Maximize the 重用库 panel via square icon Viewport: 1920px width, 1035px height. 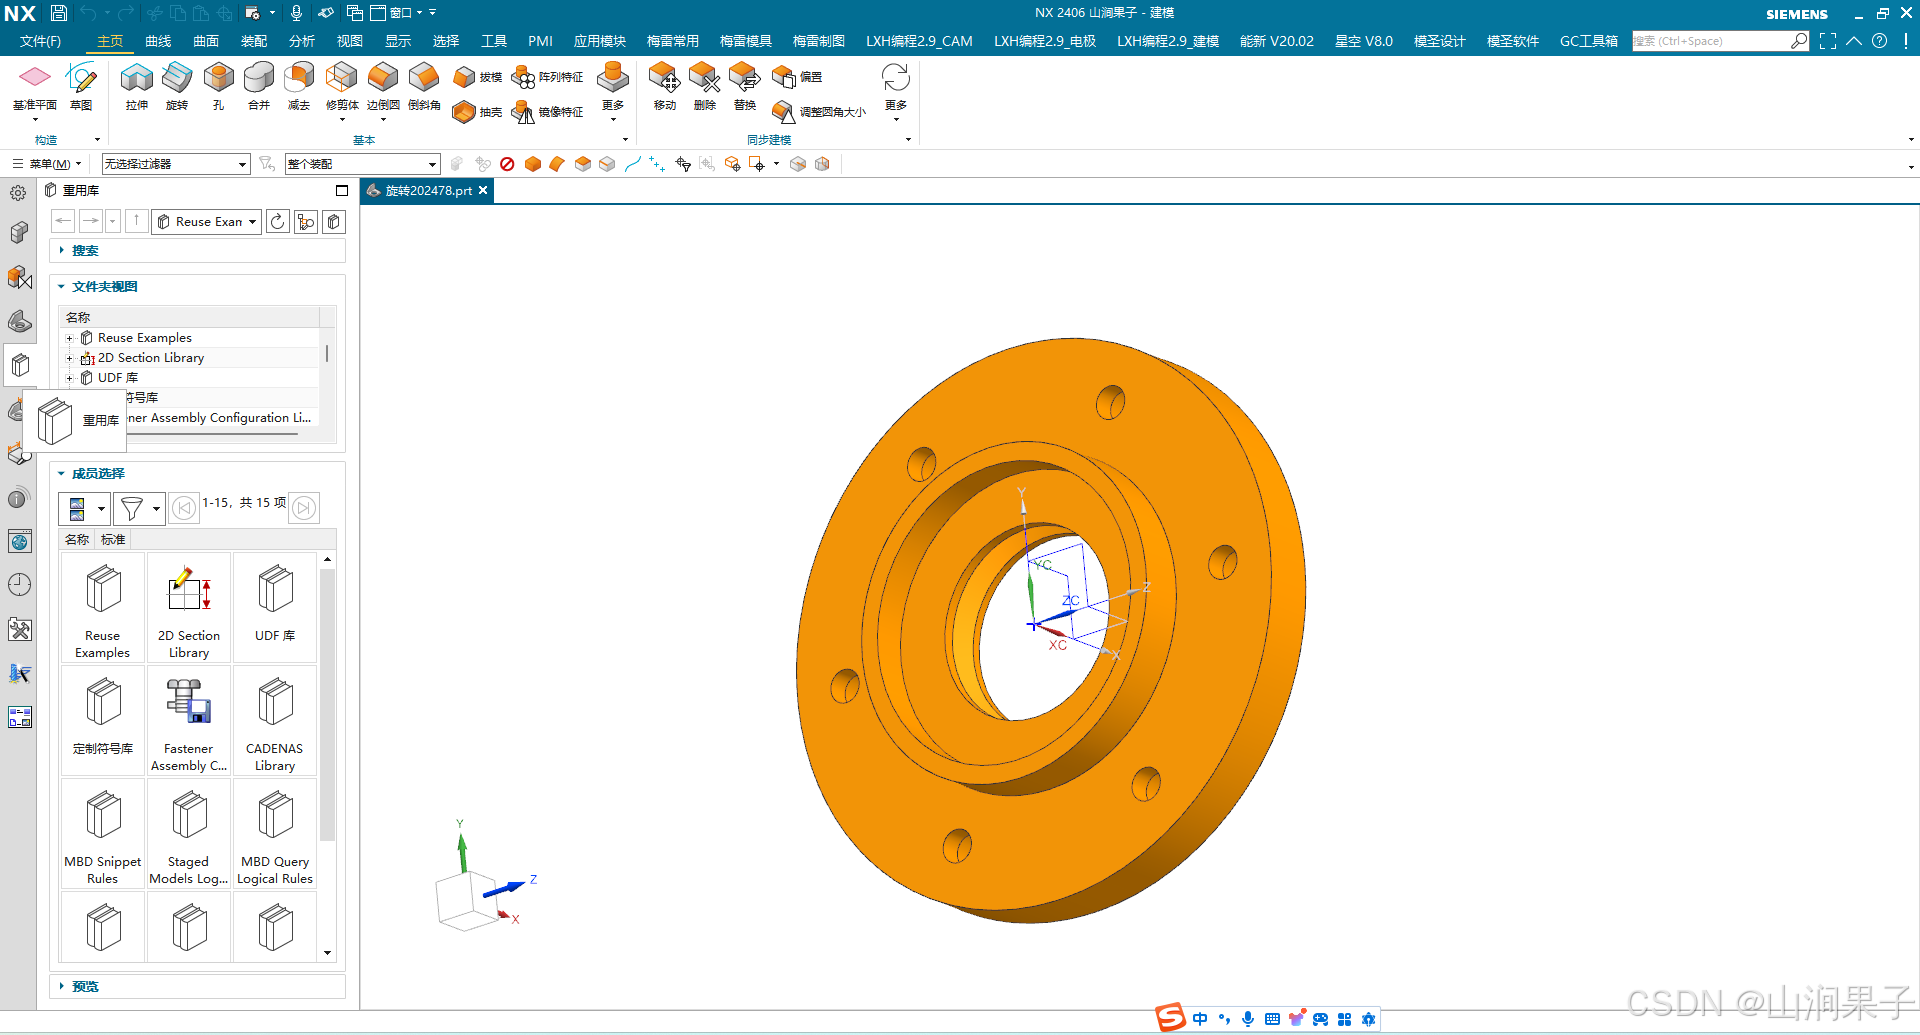coord(342,190)
